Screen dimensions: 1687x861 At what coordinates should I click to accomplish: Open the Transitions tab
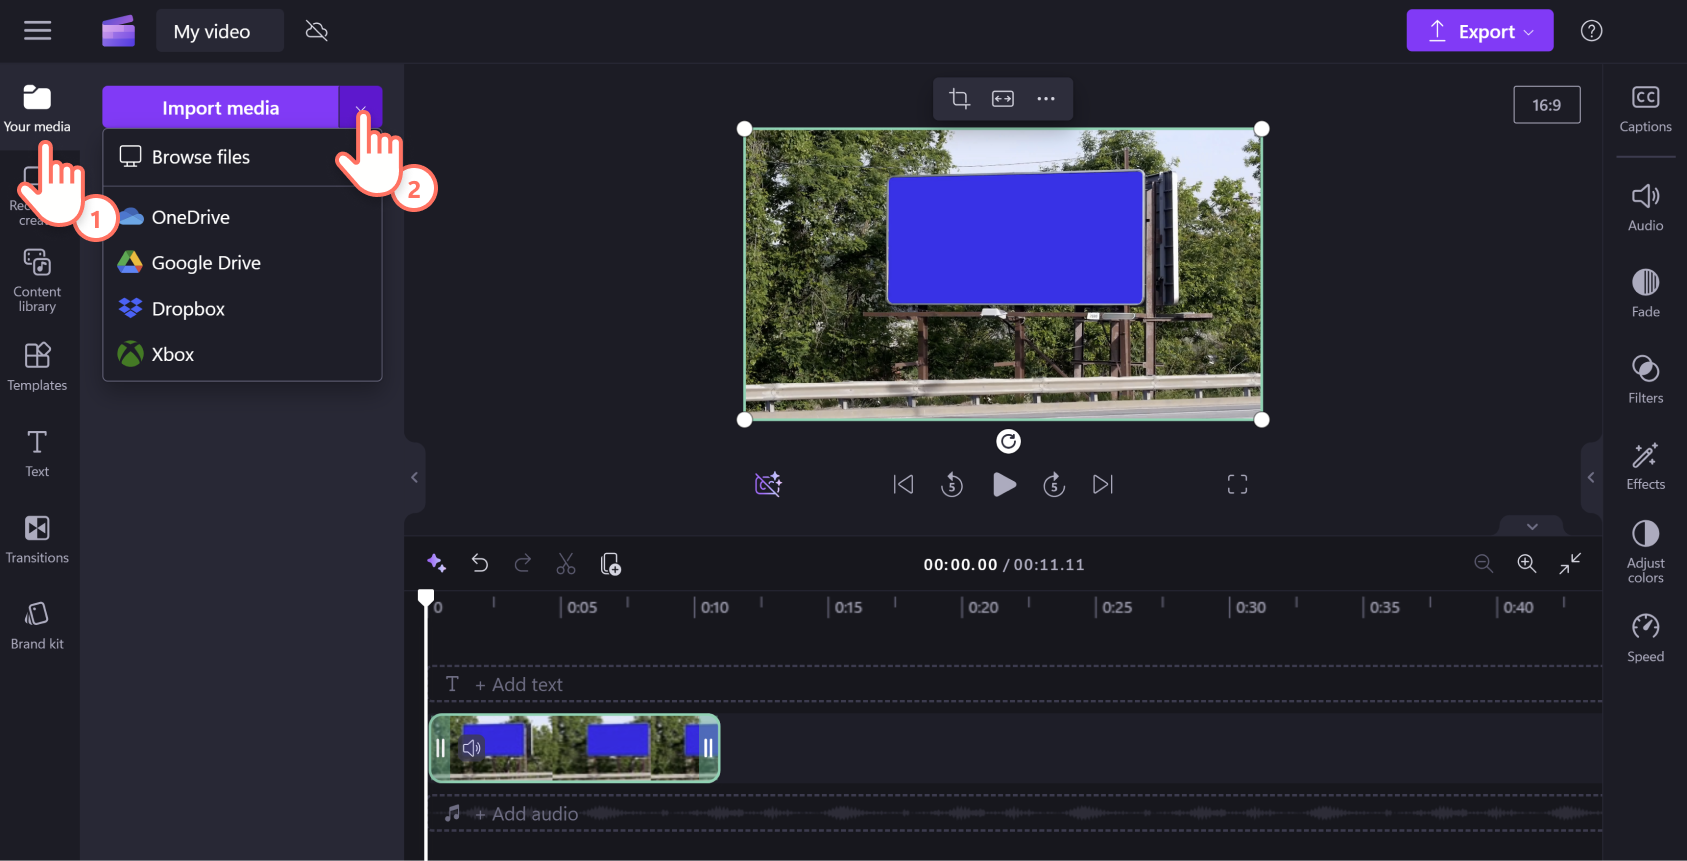(37, 540)
